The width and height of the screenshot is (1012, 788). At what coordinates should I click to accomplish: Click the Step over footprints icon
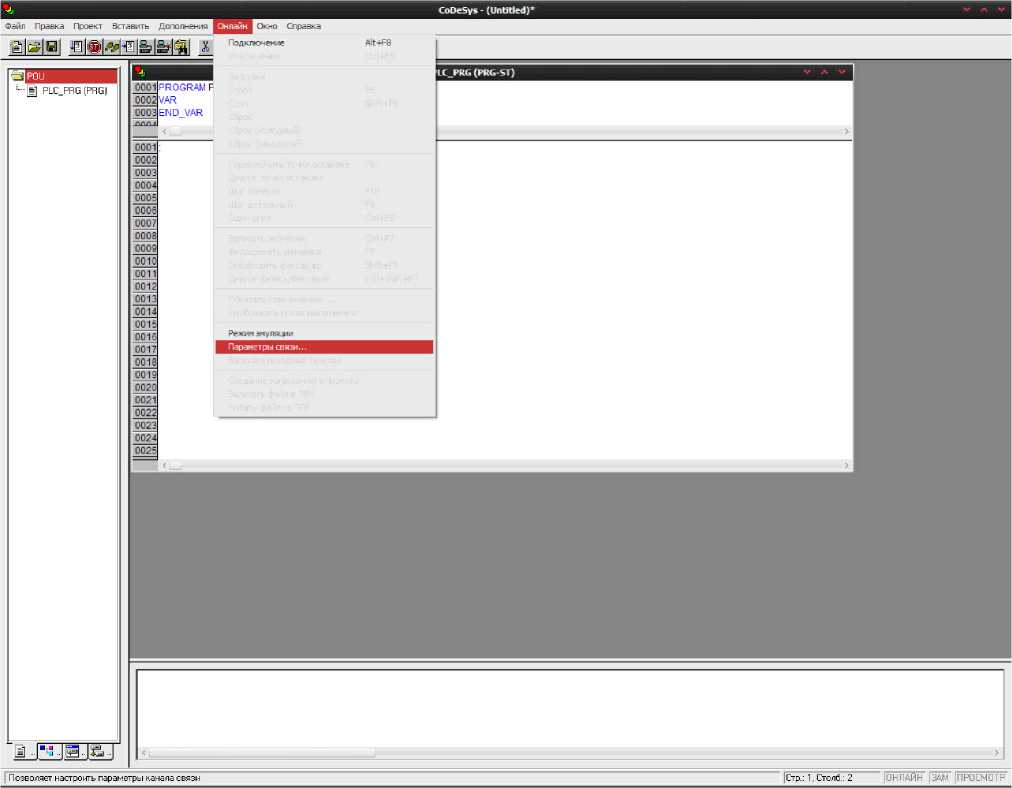112,47
